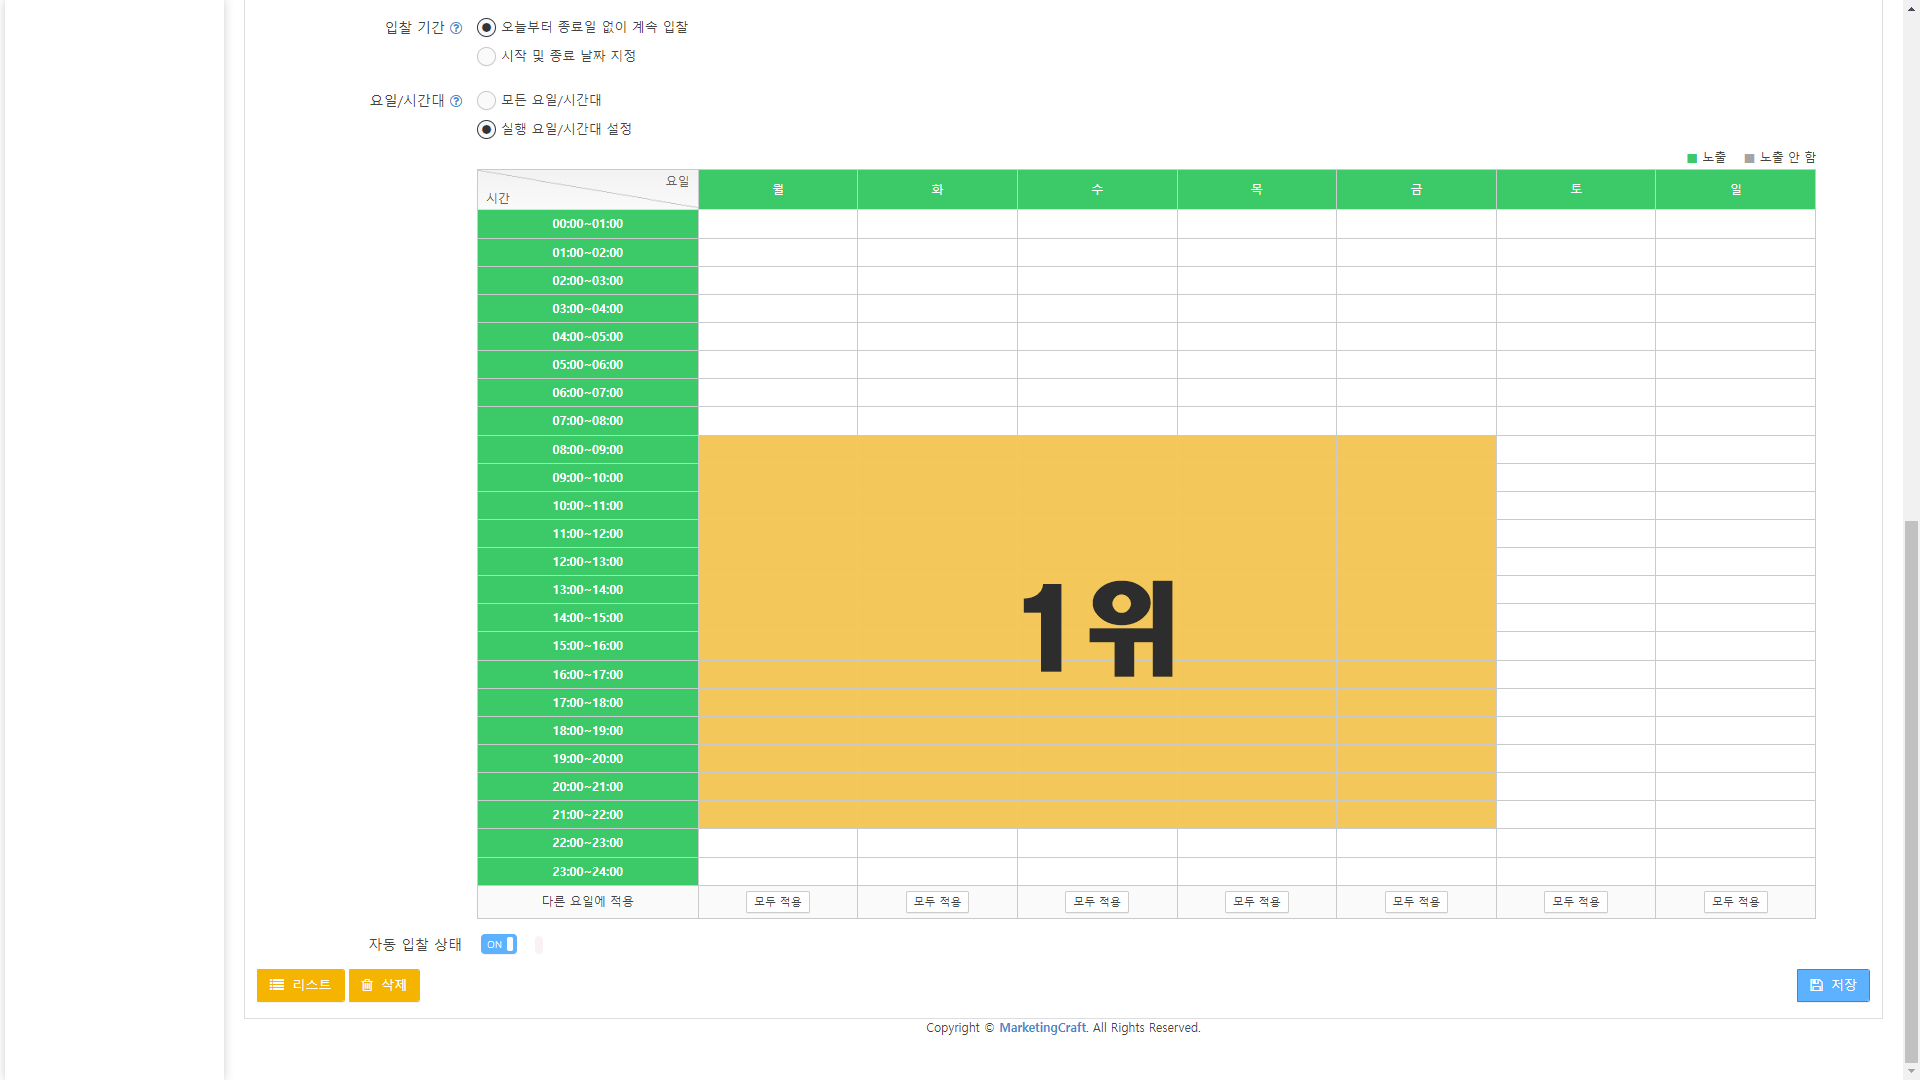This screenshot has height=1080, width=1920.
Task: Click the trash icon on 삭제 button
Action: [x=367, y=985]
